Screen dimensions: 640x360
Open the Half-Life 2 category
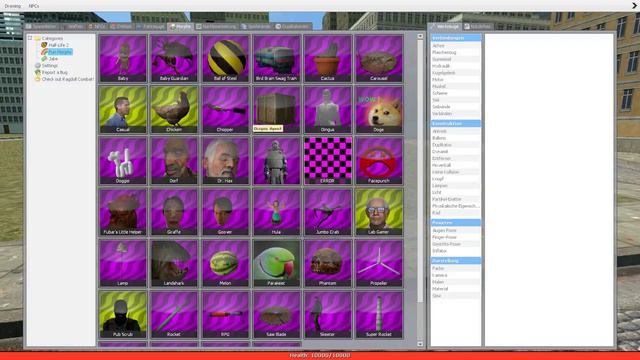point(58,45)
